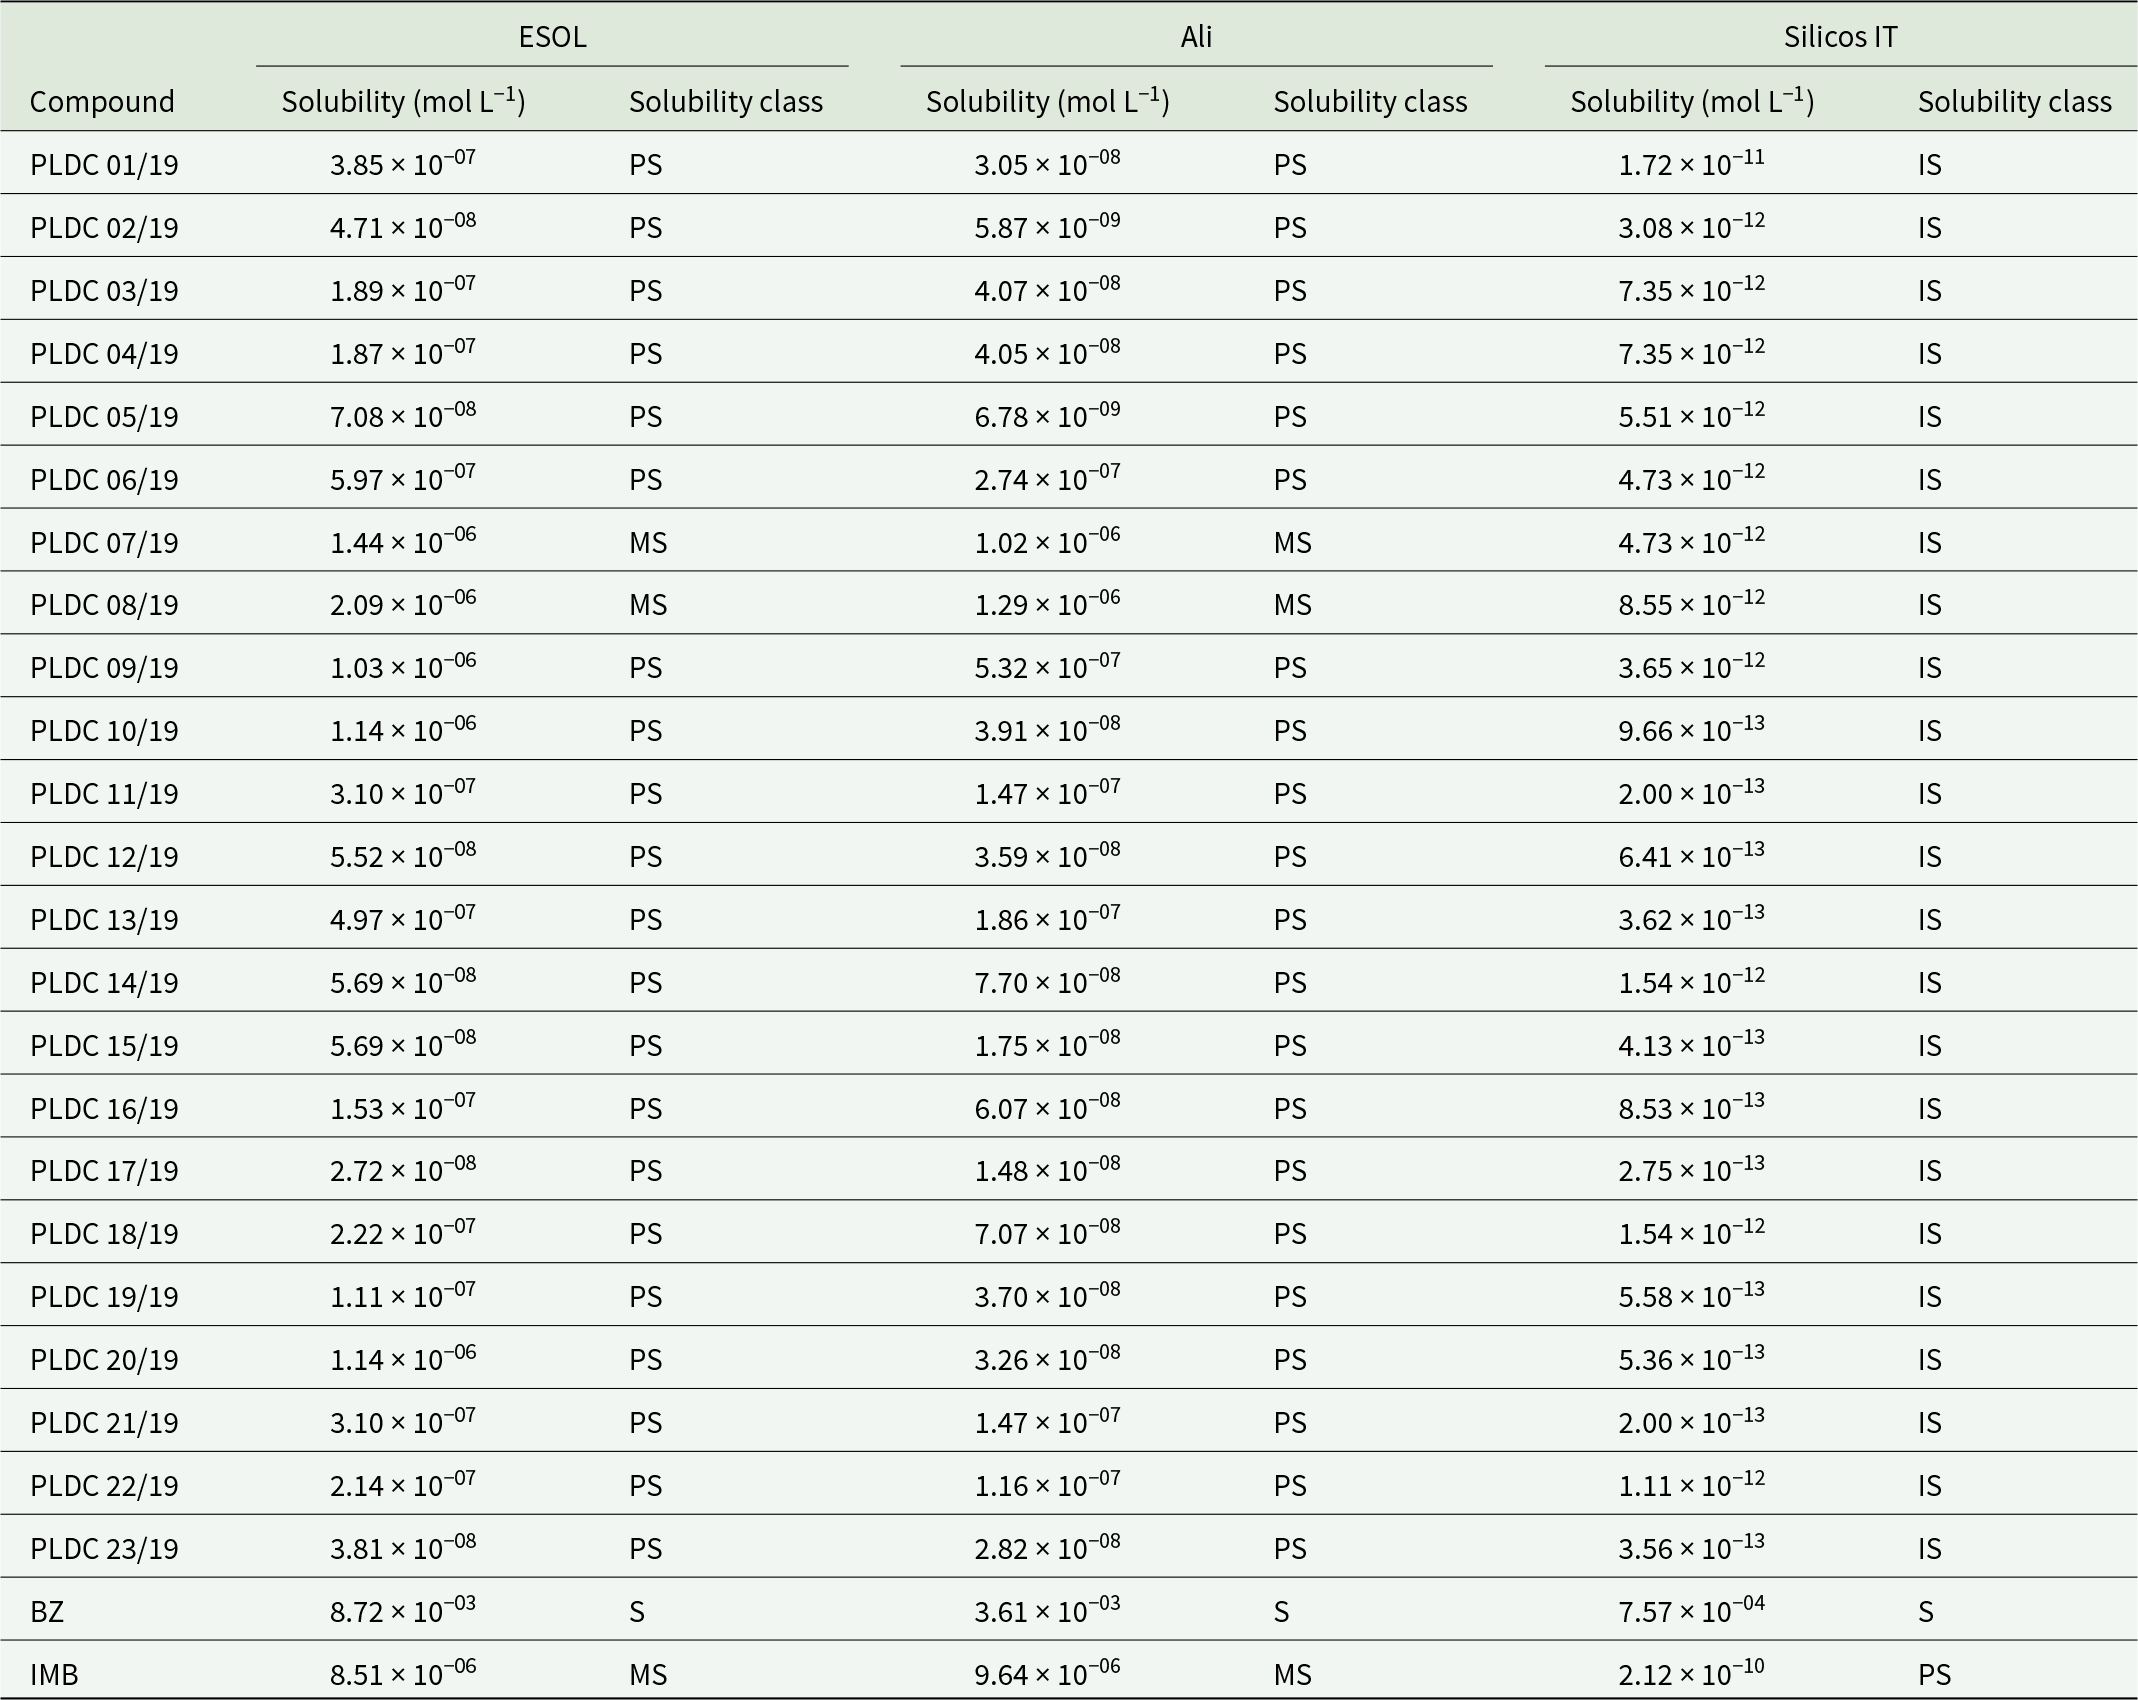
Task: Select the PLDC 23/19 compound name
Action: 104,1548
